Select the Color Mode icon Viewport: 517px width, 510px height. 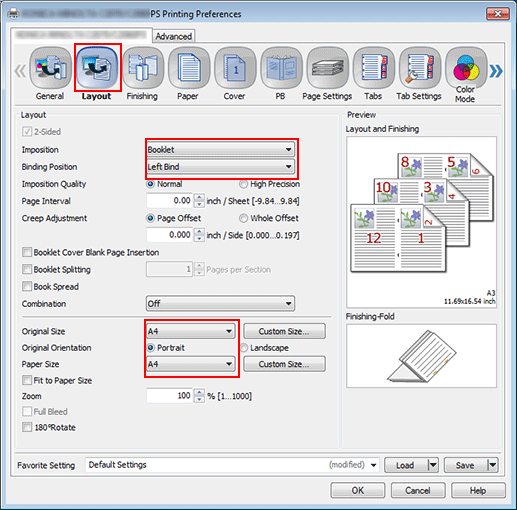(x=466, y=68)
